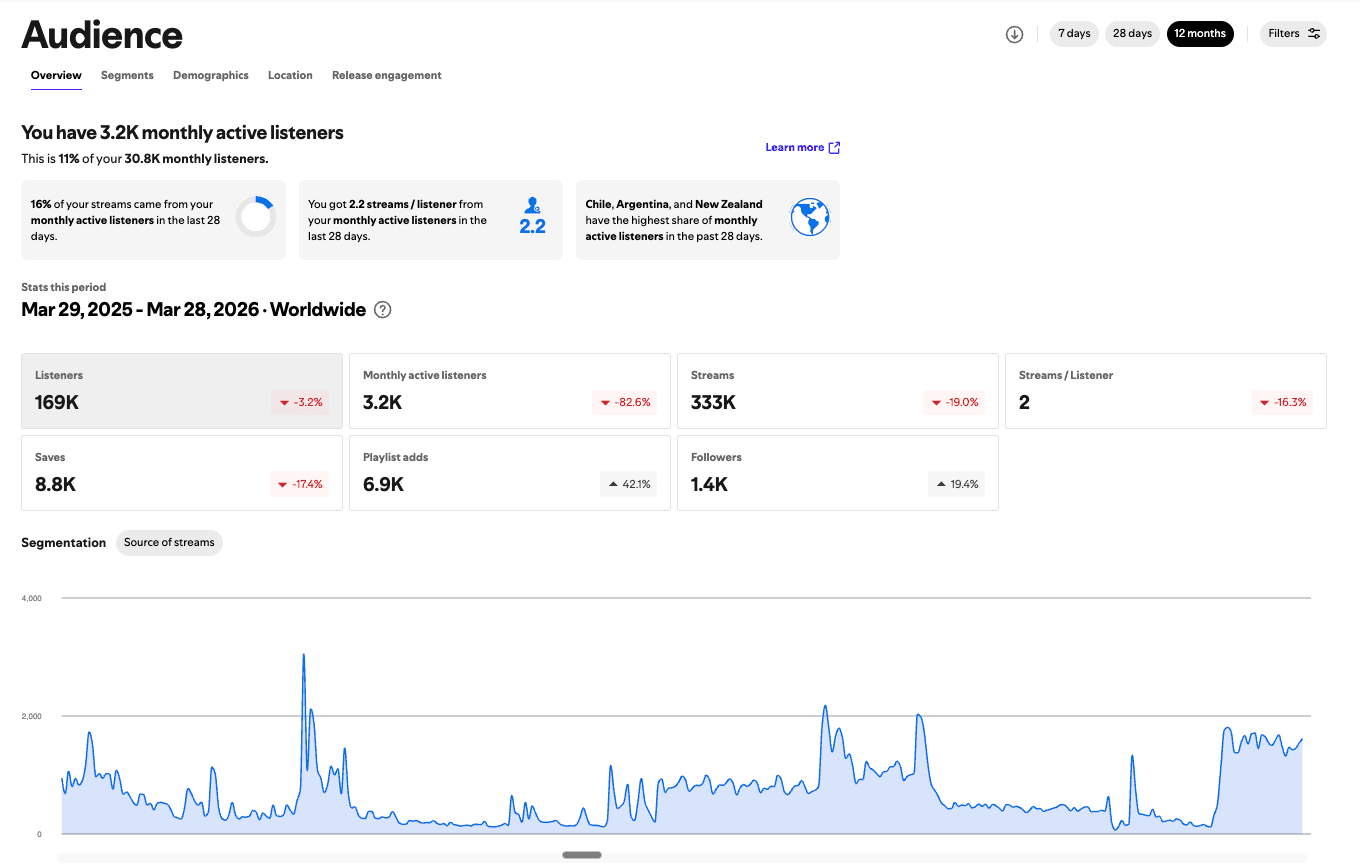Select the 12 months time range
This screenshot has height=867, width=1360.
pyautogui.click(x=1200, y=34)
